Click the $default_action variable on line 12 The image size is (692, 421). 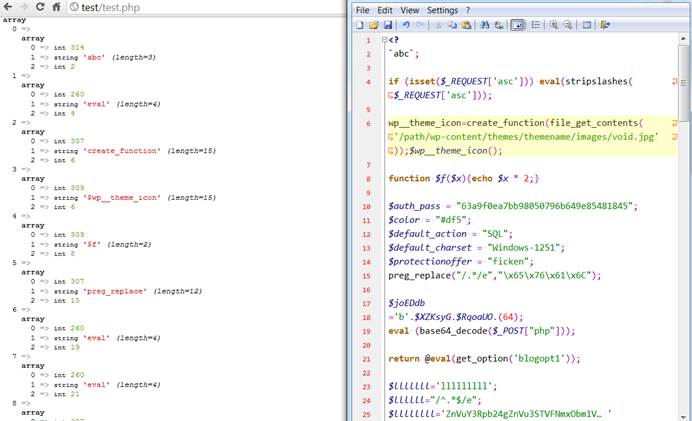pyautogui.click(x=427, y=233)
